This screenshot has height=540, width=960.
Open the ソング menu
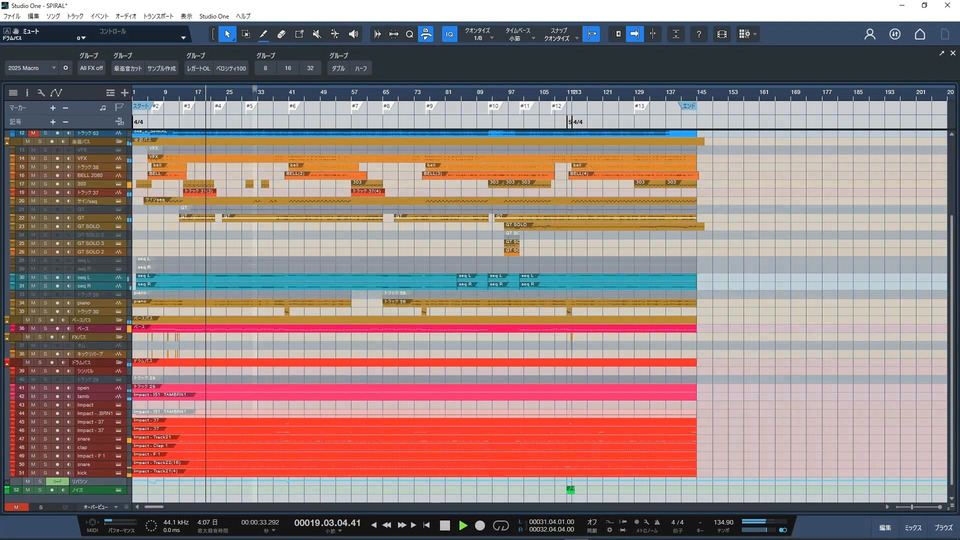click(x=53, y=17)
